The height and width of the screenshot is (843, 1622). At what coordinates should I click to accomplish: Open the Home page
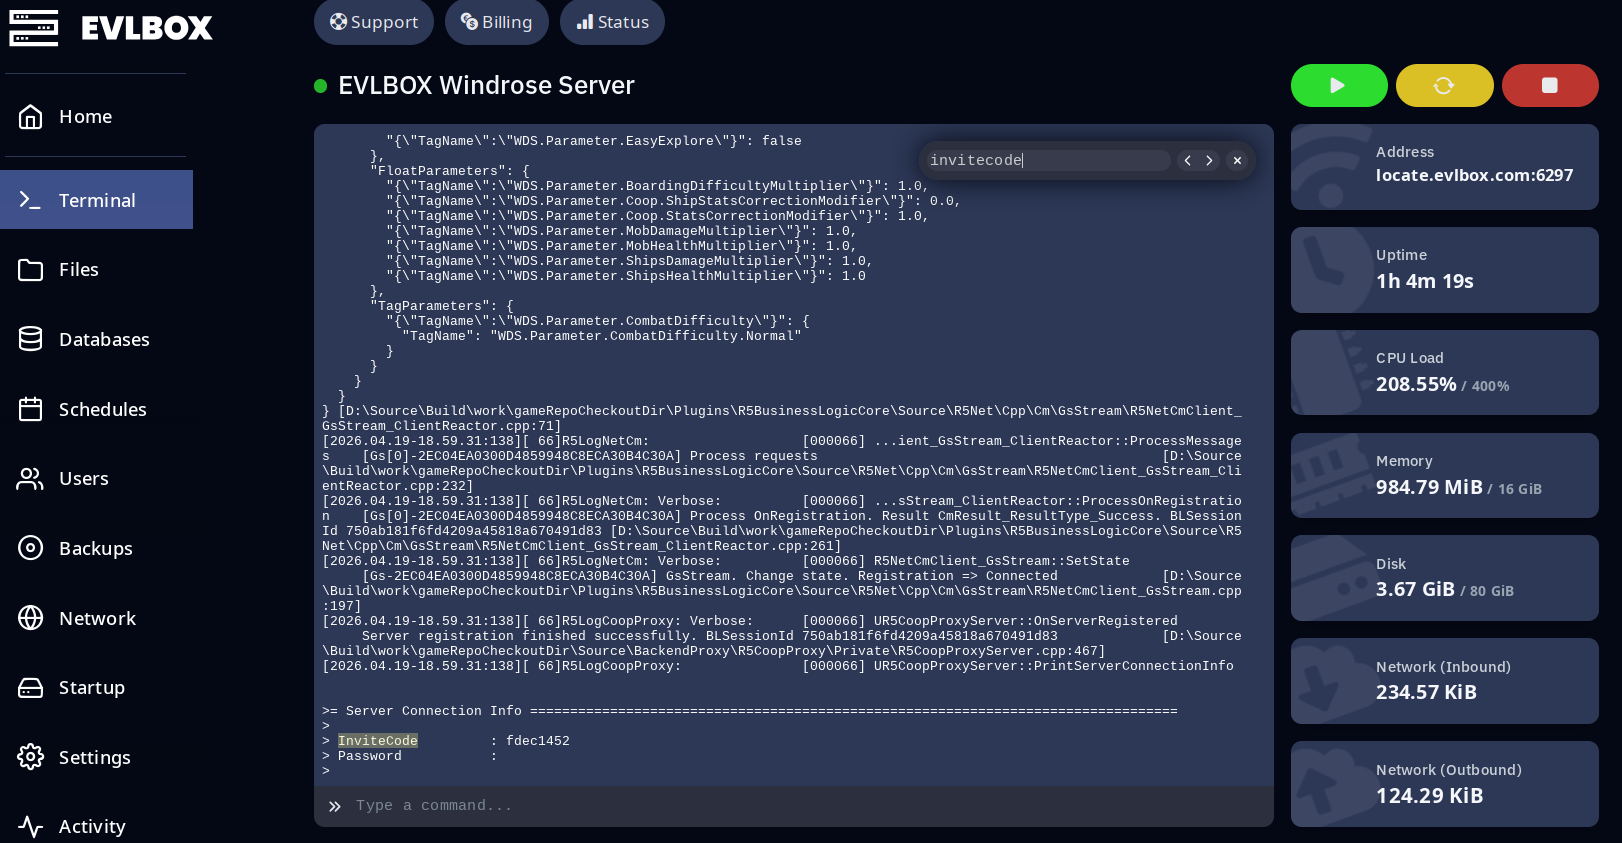(x=96, y=117)
